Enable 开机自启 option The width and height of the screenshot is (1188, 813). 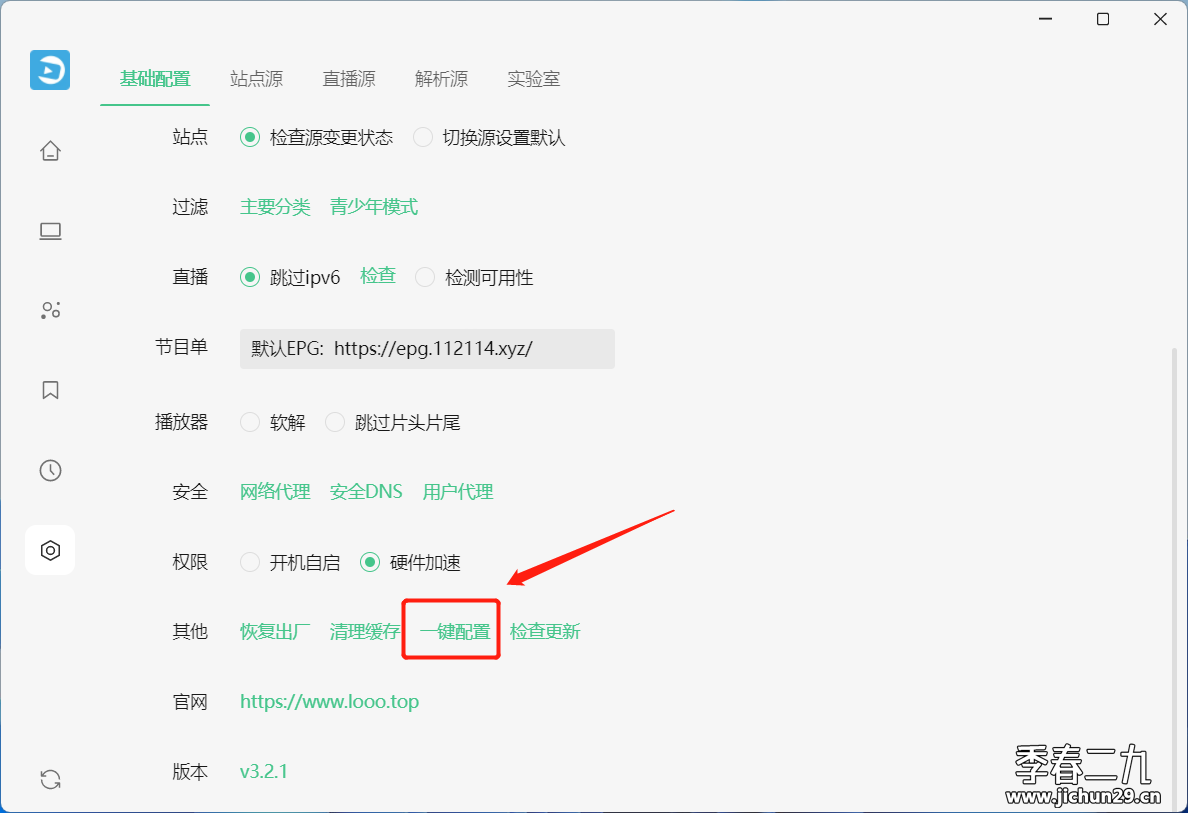click(290, 562)
